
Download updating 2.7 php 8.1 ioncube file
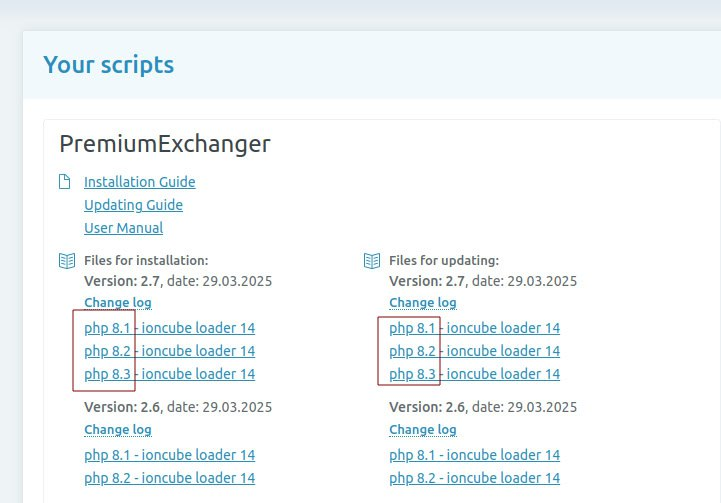pyautogui.click(x=474, y=328)
